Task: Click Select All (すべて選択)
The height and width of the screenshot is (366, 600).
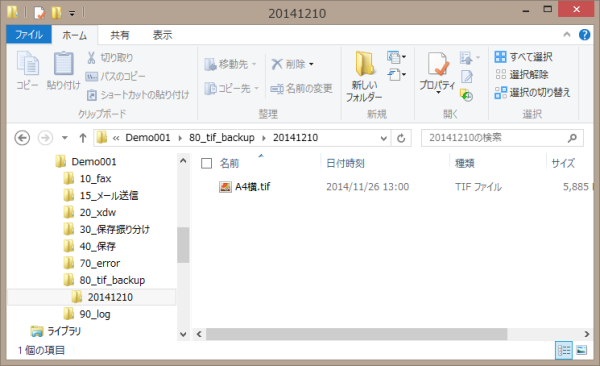Action: 523,57
